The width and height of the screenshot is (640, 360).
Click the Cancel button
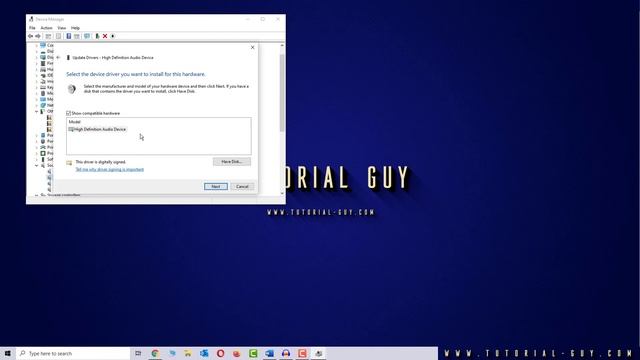(x=242, y=187)
